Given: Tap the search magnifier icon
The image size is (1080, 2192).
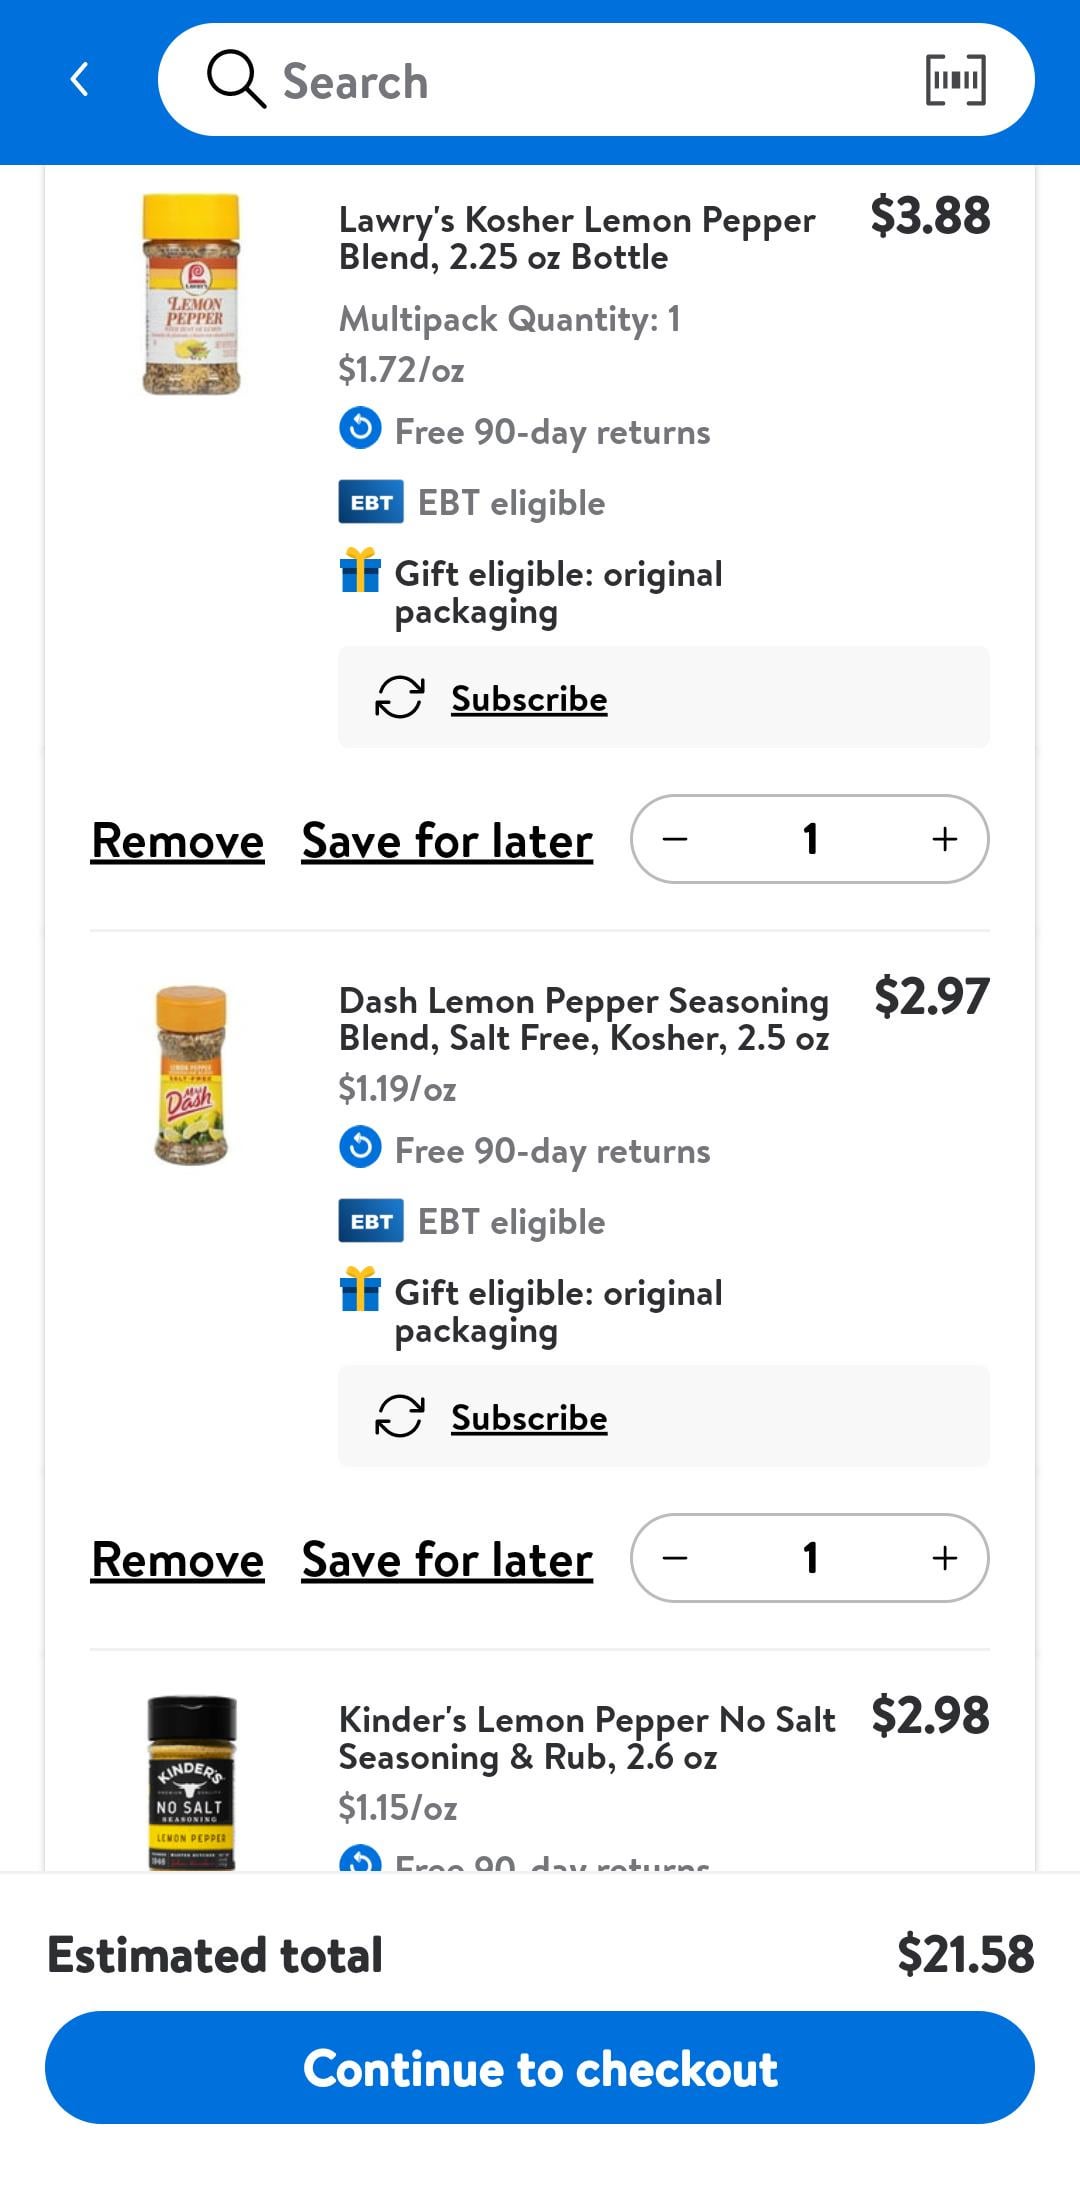Looking at the screenshot, I should 236,79.
